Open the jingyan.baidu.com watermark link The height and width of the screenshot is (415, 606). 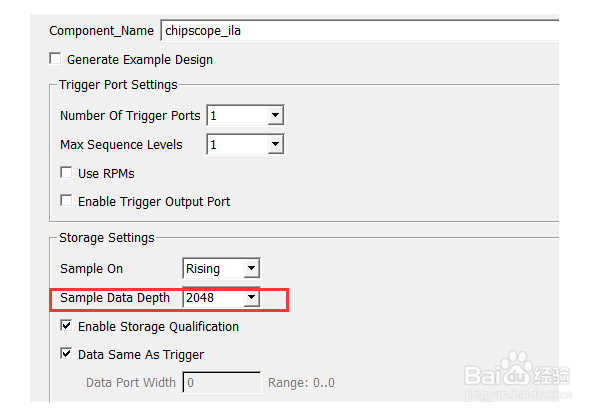(x=517, y=395)
